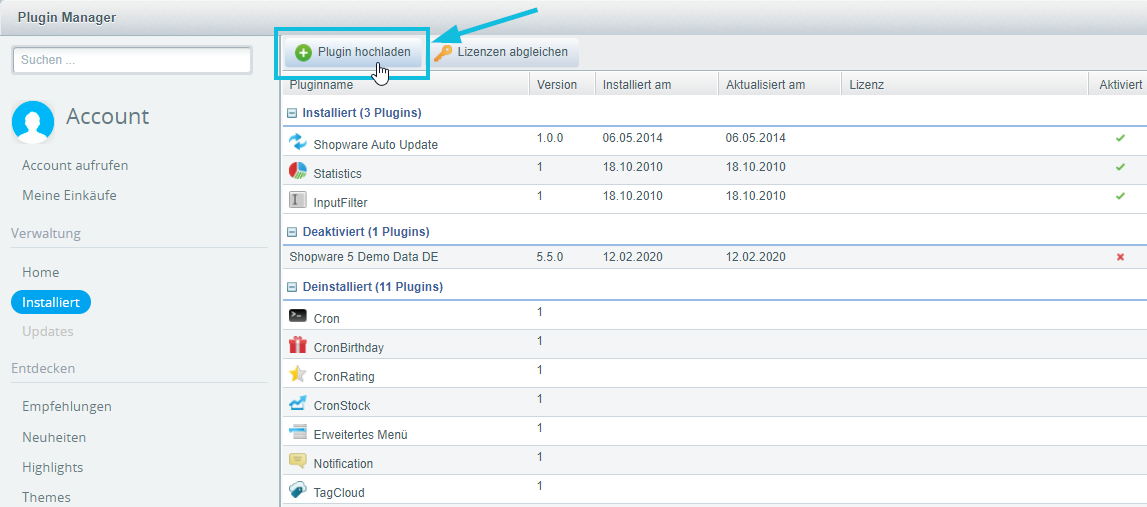Sort by the Lizenz column header
The width and height of the screenshot is (1147, 507).
[x=965, y=85]
